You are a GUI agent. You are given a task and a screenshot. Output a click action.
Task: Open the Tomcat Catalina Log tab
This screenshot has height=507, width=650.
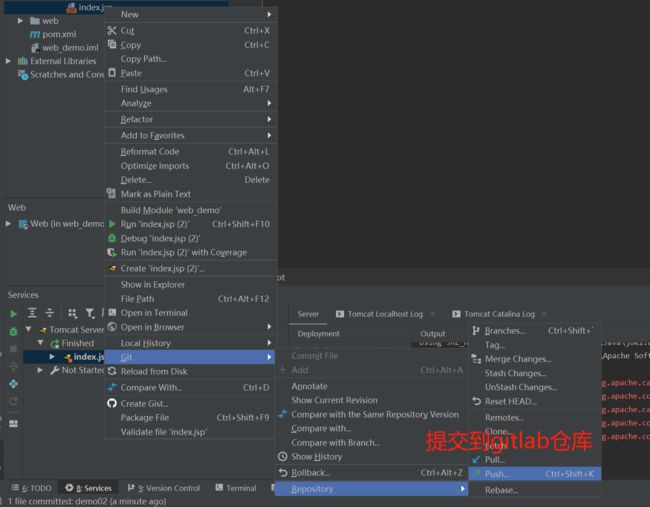(x=499, y=314)
